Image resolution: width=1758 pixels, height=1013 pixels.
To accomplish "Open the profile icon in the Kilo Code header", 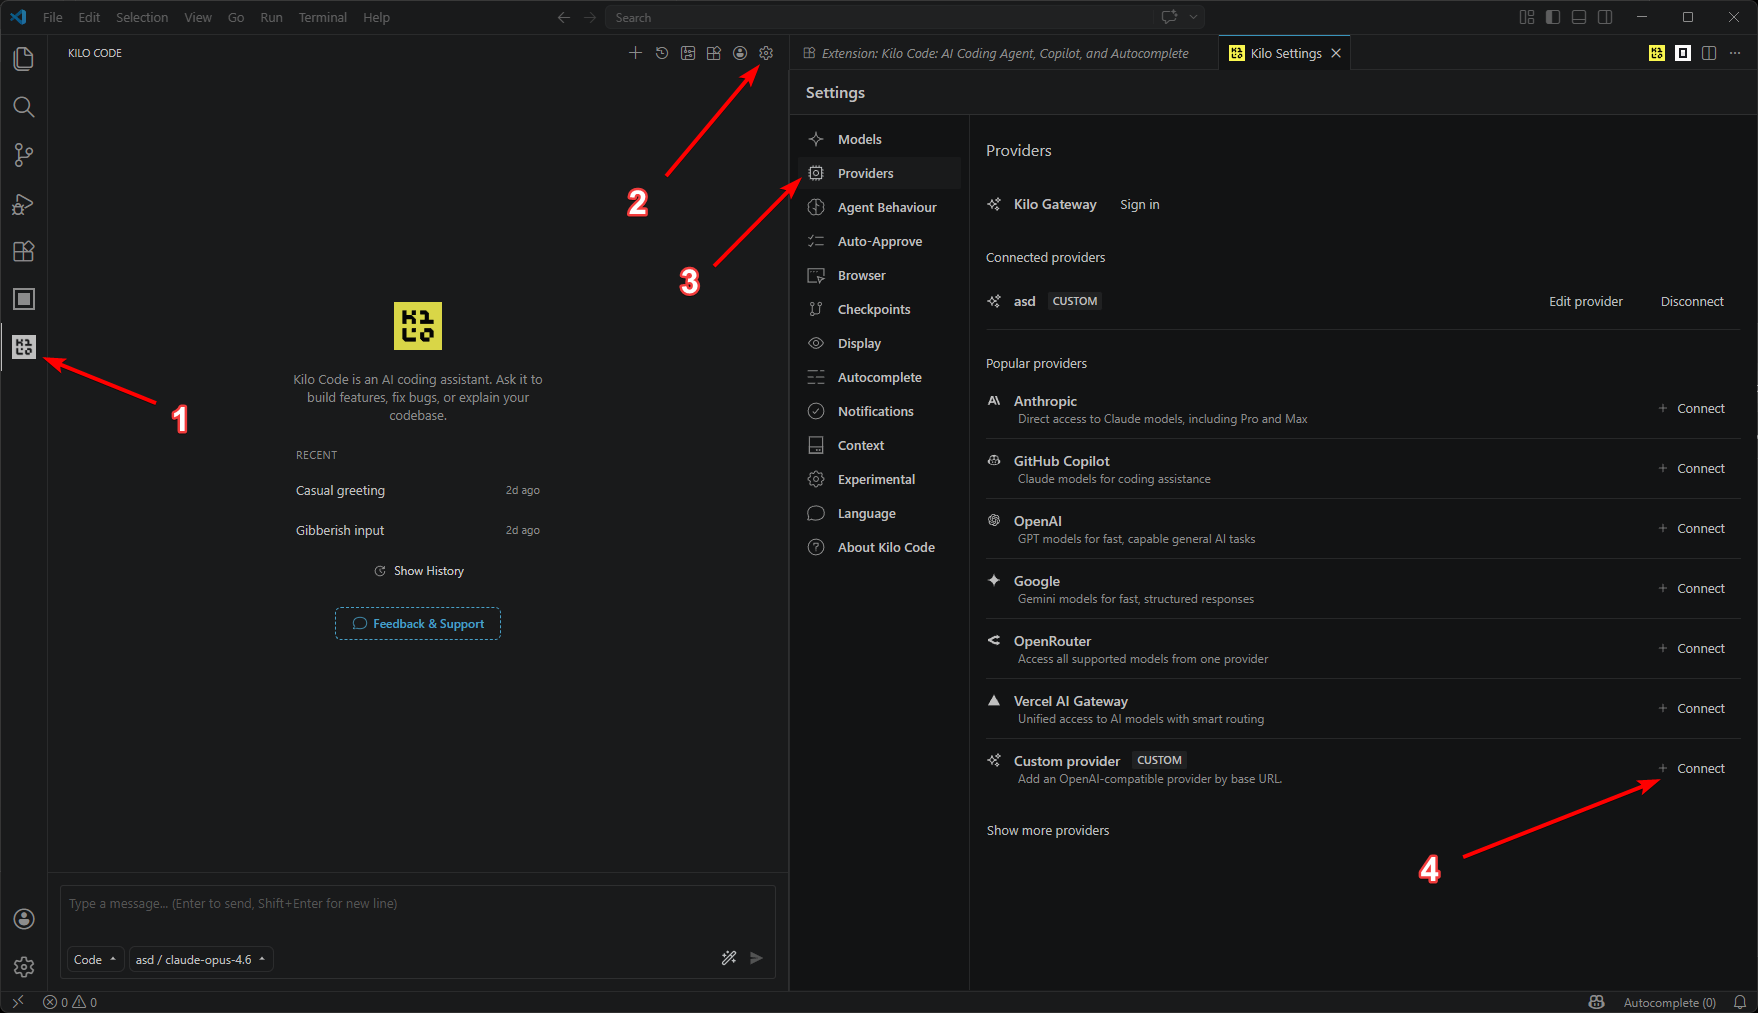I will point(740,53).
